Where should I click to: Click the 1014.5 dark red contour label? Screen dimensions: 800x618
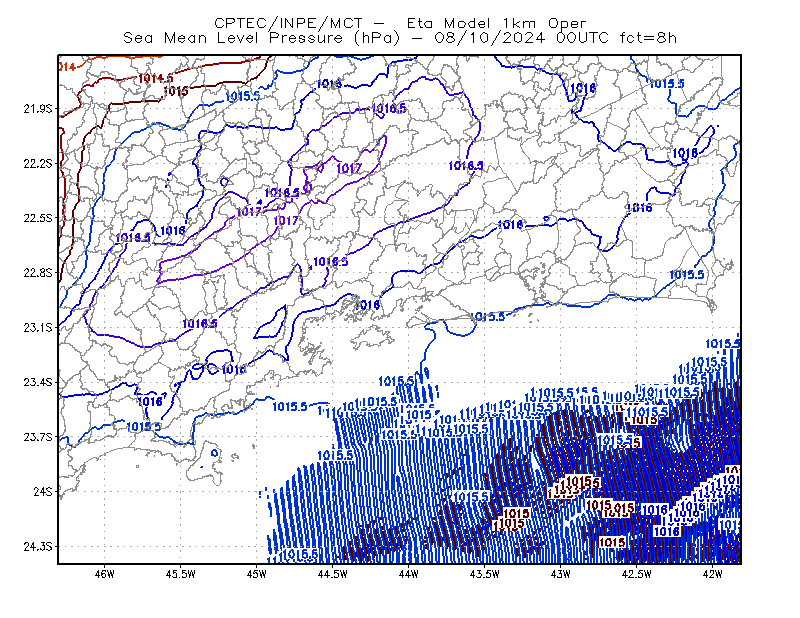tap(156, 78)
